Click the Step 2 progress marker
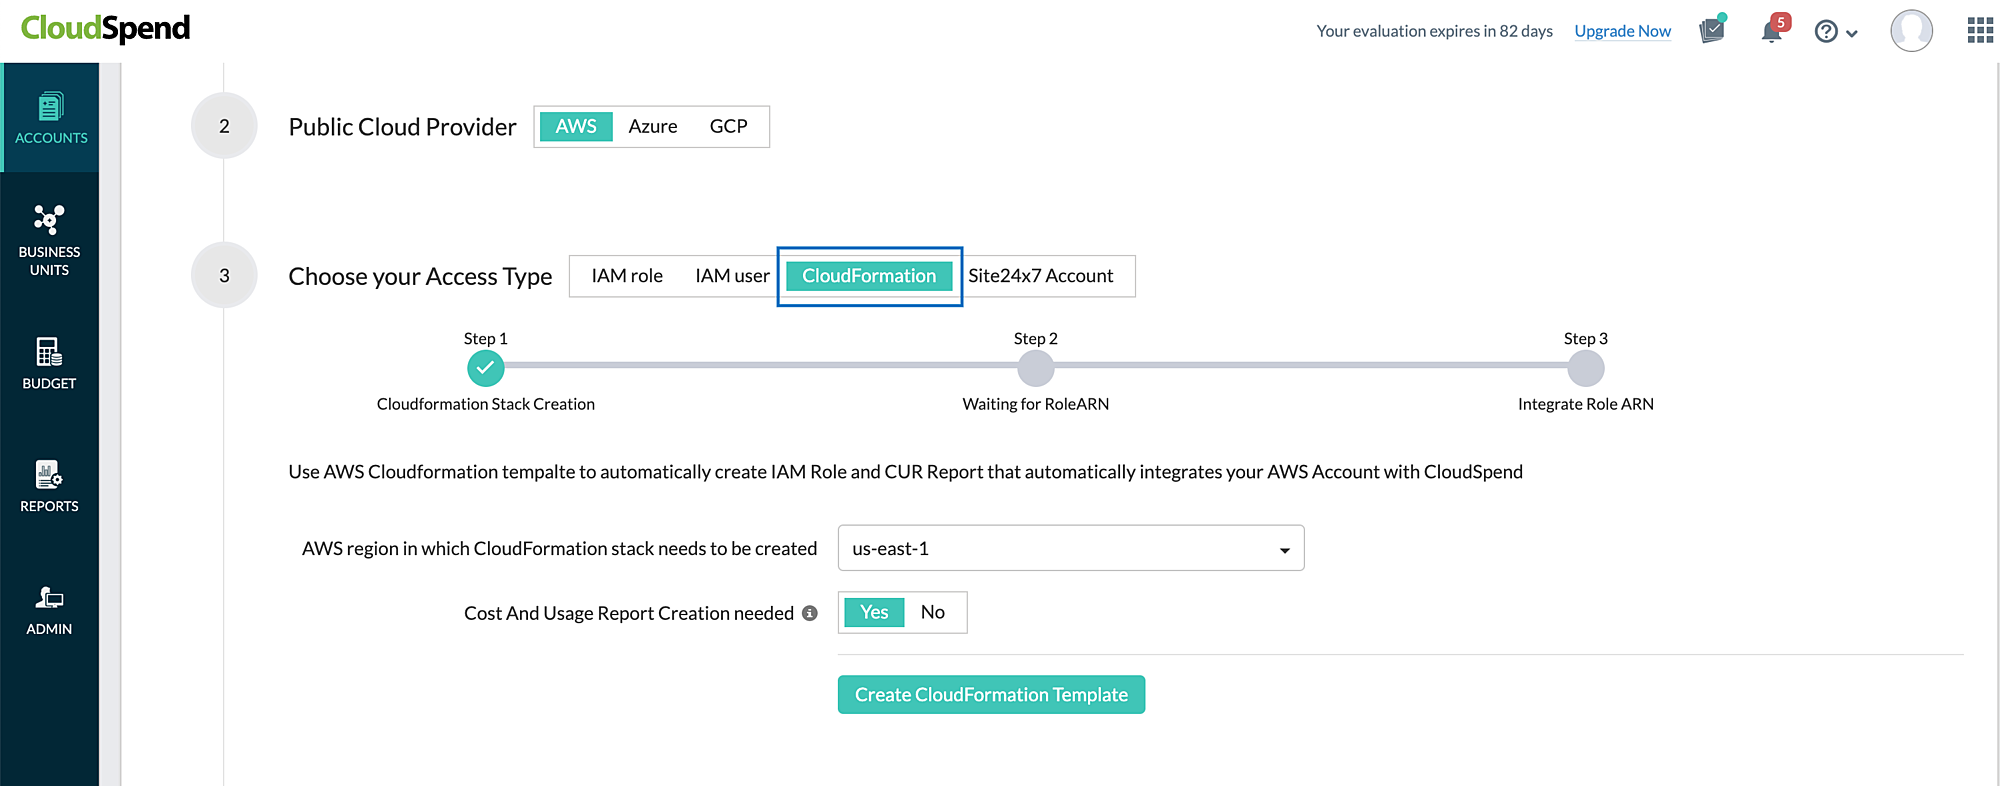This screenshot has width=2000, height=786. click(1035, 369)
